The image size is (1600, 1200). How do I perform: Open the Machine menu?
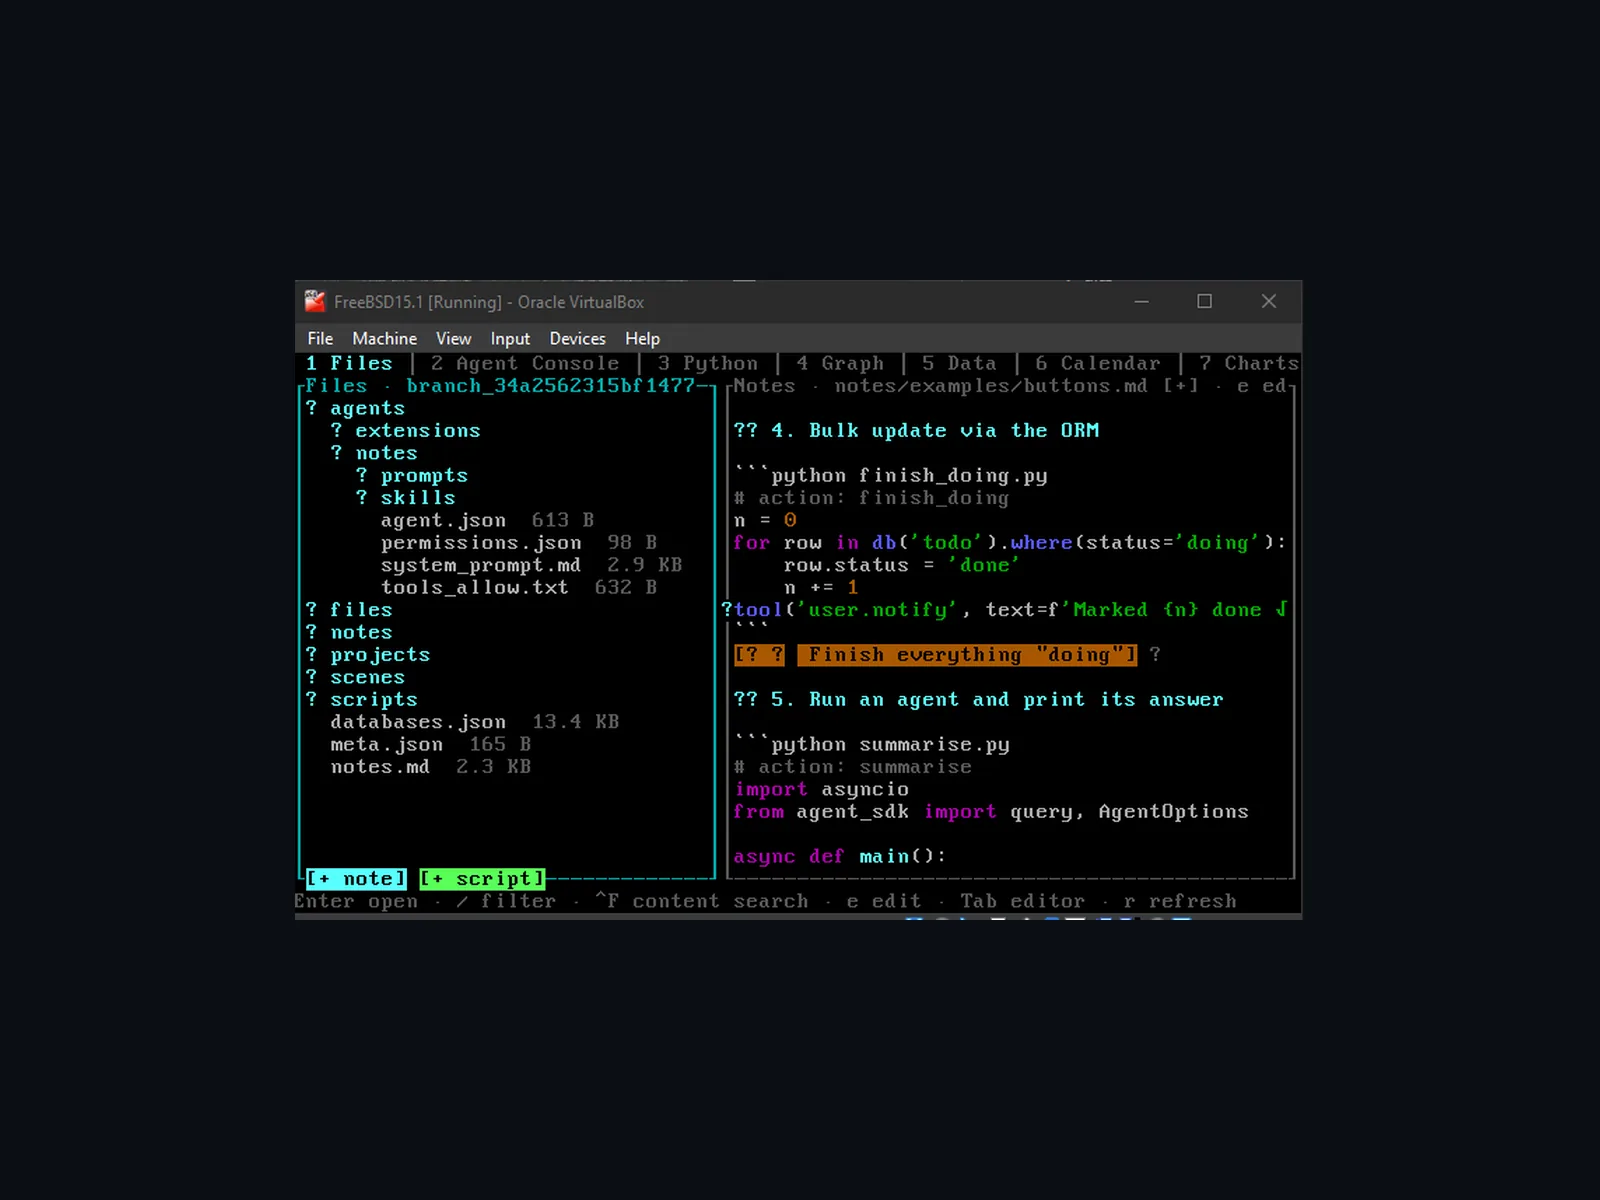(x=384, y=339)
